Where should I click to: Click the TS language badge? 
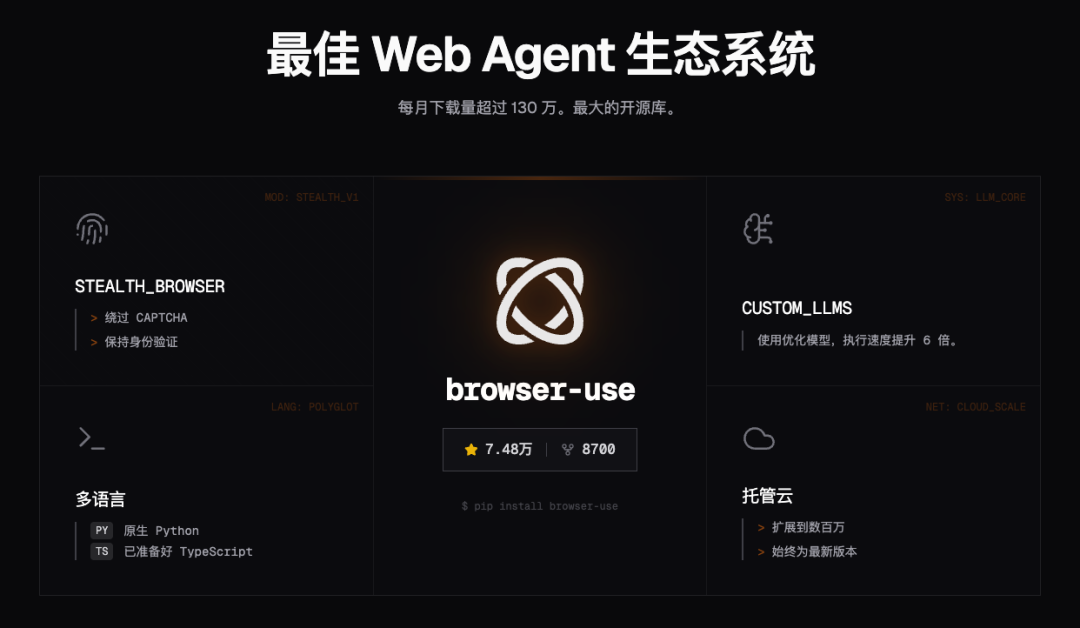point(102,551)
